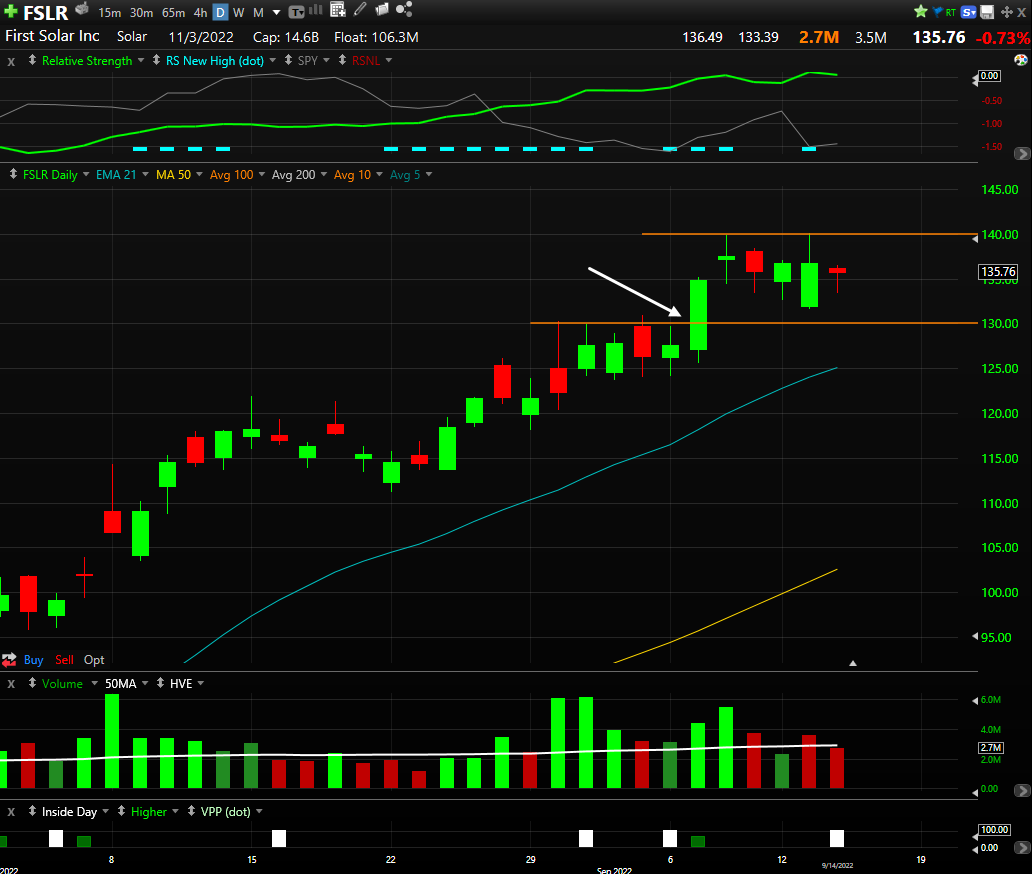Open the blue S scaling dropdown

(x=968, y=12)
